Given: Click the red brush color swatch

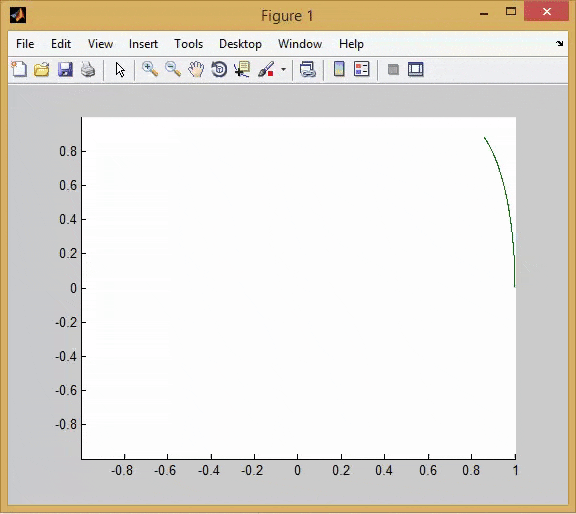Looking at the screenshot, I should (x=271, y=73).
